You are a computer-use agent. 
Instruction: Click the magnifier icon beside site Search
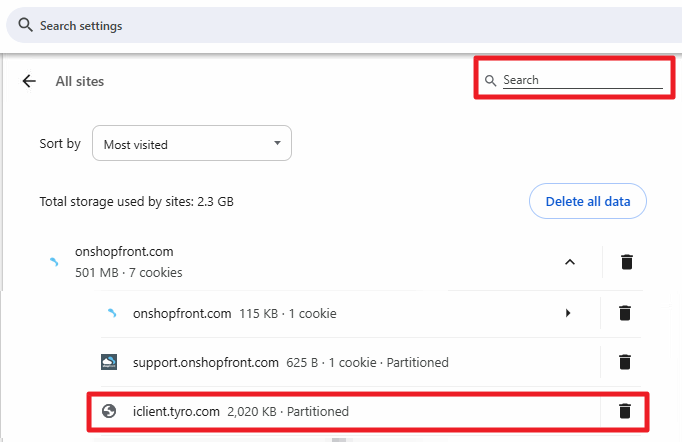click(x=490, y=80)
